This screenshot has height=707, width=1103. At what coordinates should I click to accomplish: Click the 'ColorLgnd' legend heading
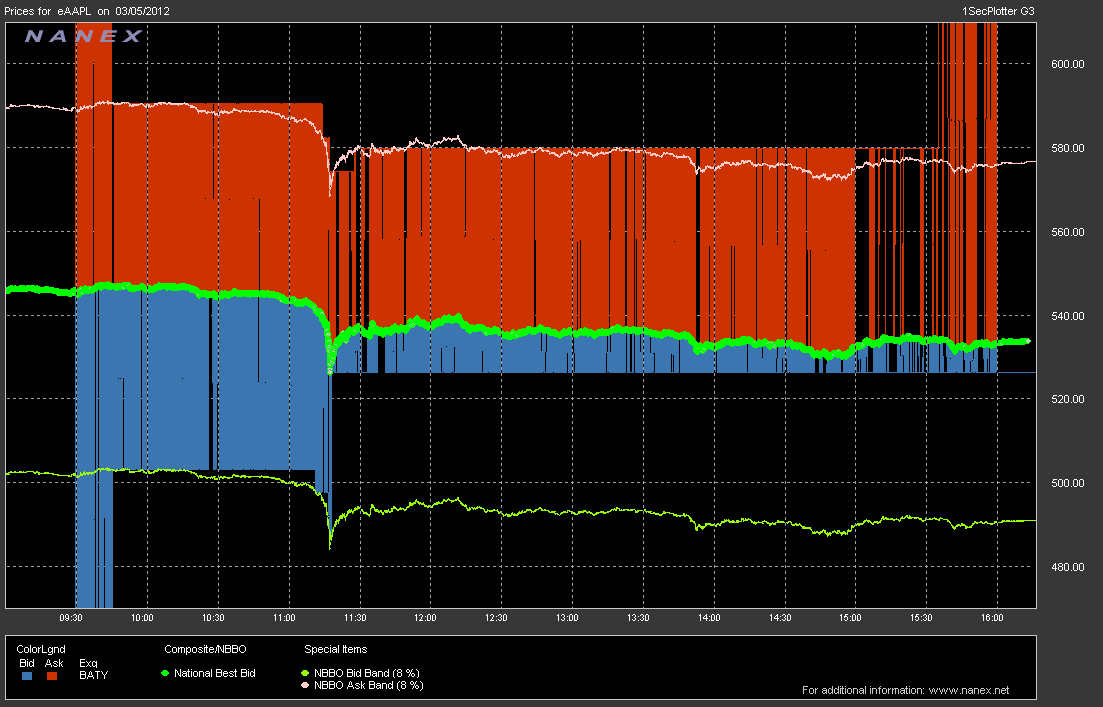click(41, 649)
